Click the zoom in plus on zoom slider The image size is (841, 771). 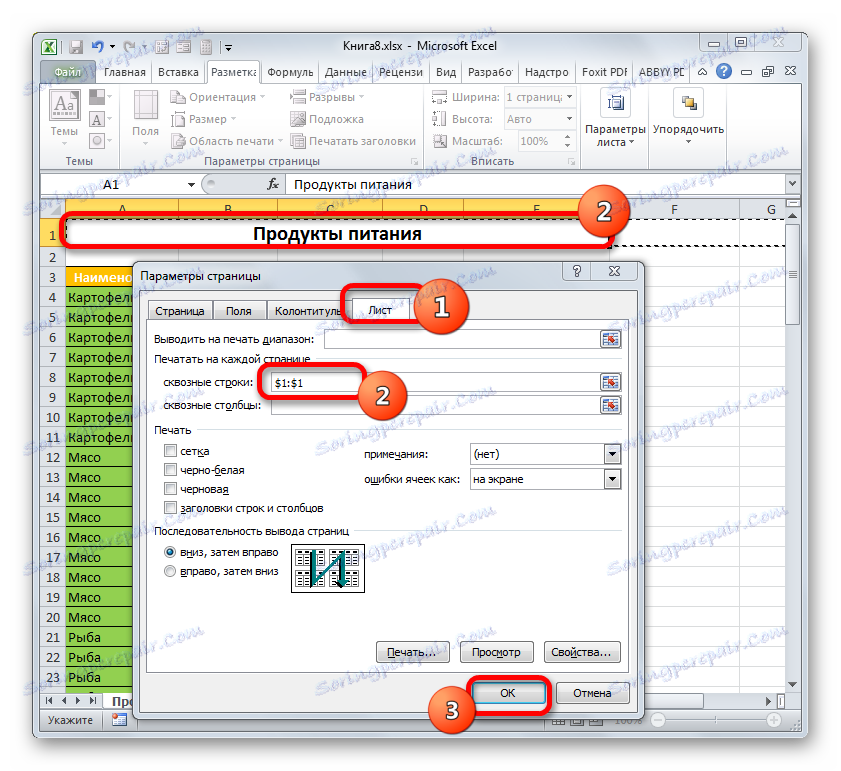[x=773, y=720]
